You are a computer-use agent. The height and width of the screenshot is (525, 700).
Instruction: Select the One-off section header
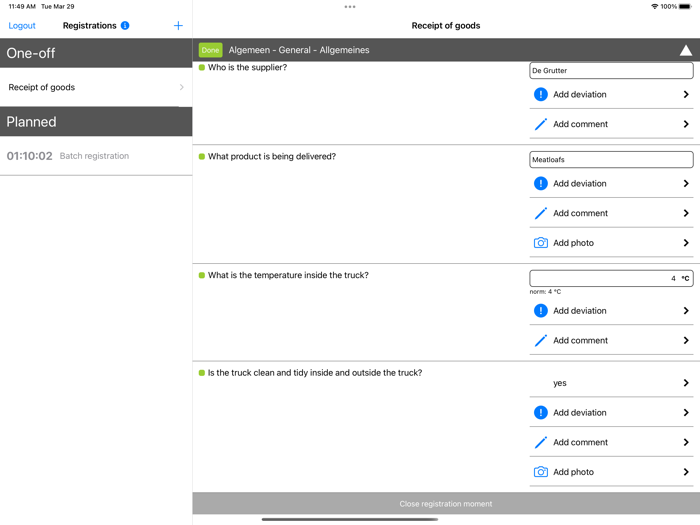[96, 53]
